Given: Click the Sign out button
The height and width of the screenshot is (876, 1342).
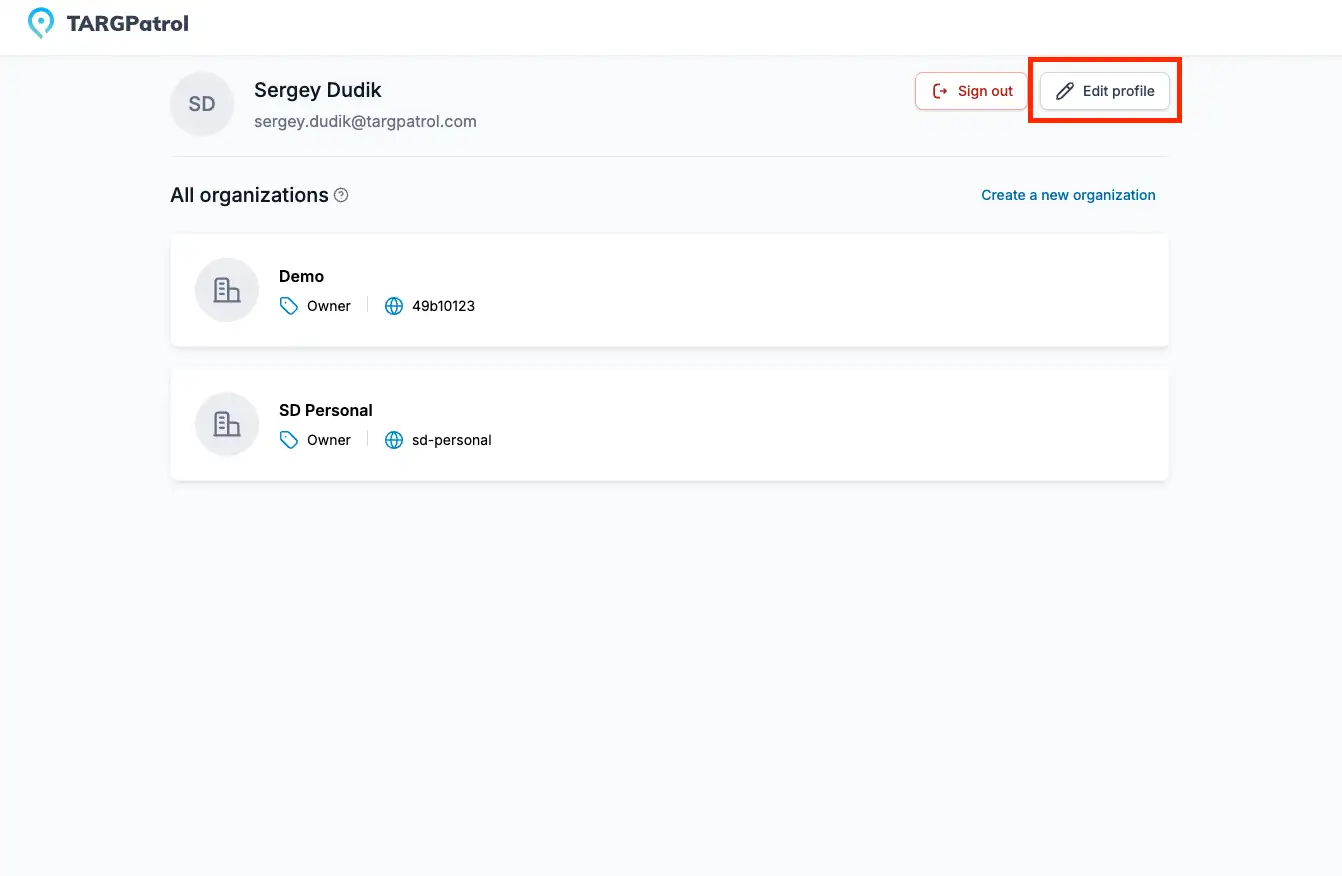Looking at the screenshot, I should pos(971,91).
